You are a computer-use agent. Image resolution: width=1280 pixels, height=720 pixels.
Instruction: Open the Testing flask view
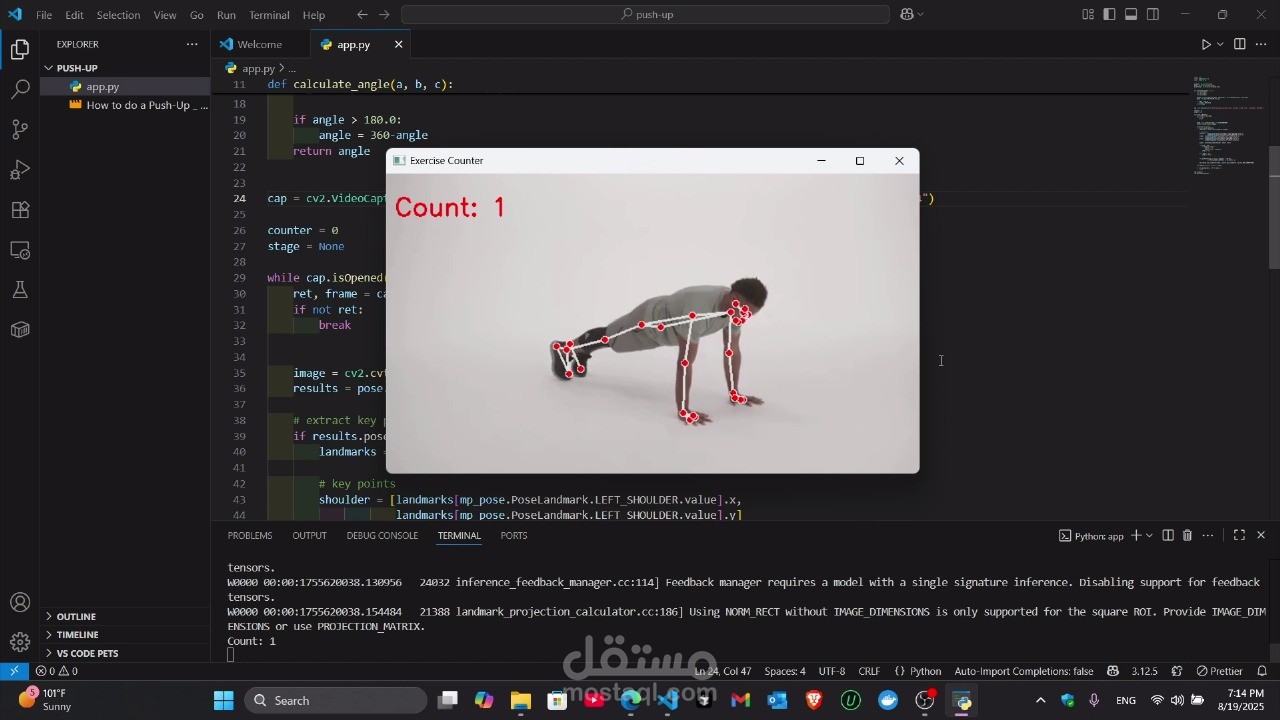(20, 290)
